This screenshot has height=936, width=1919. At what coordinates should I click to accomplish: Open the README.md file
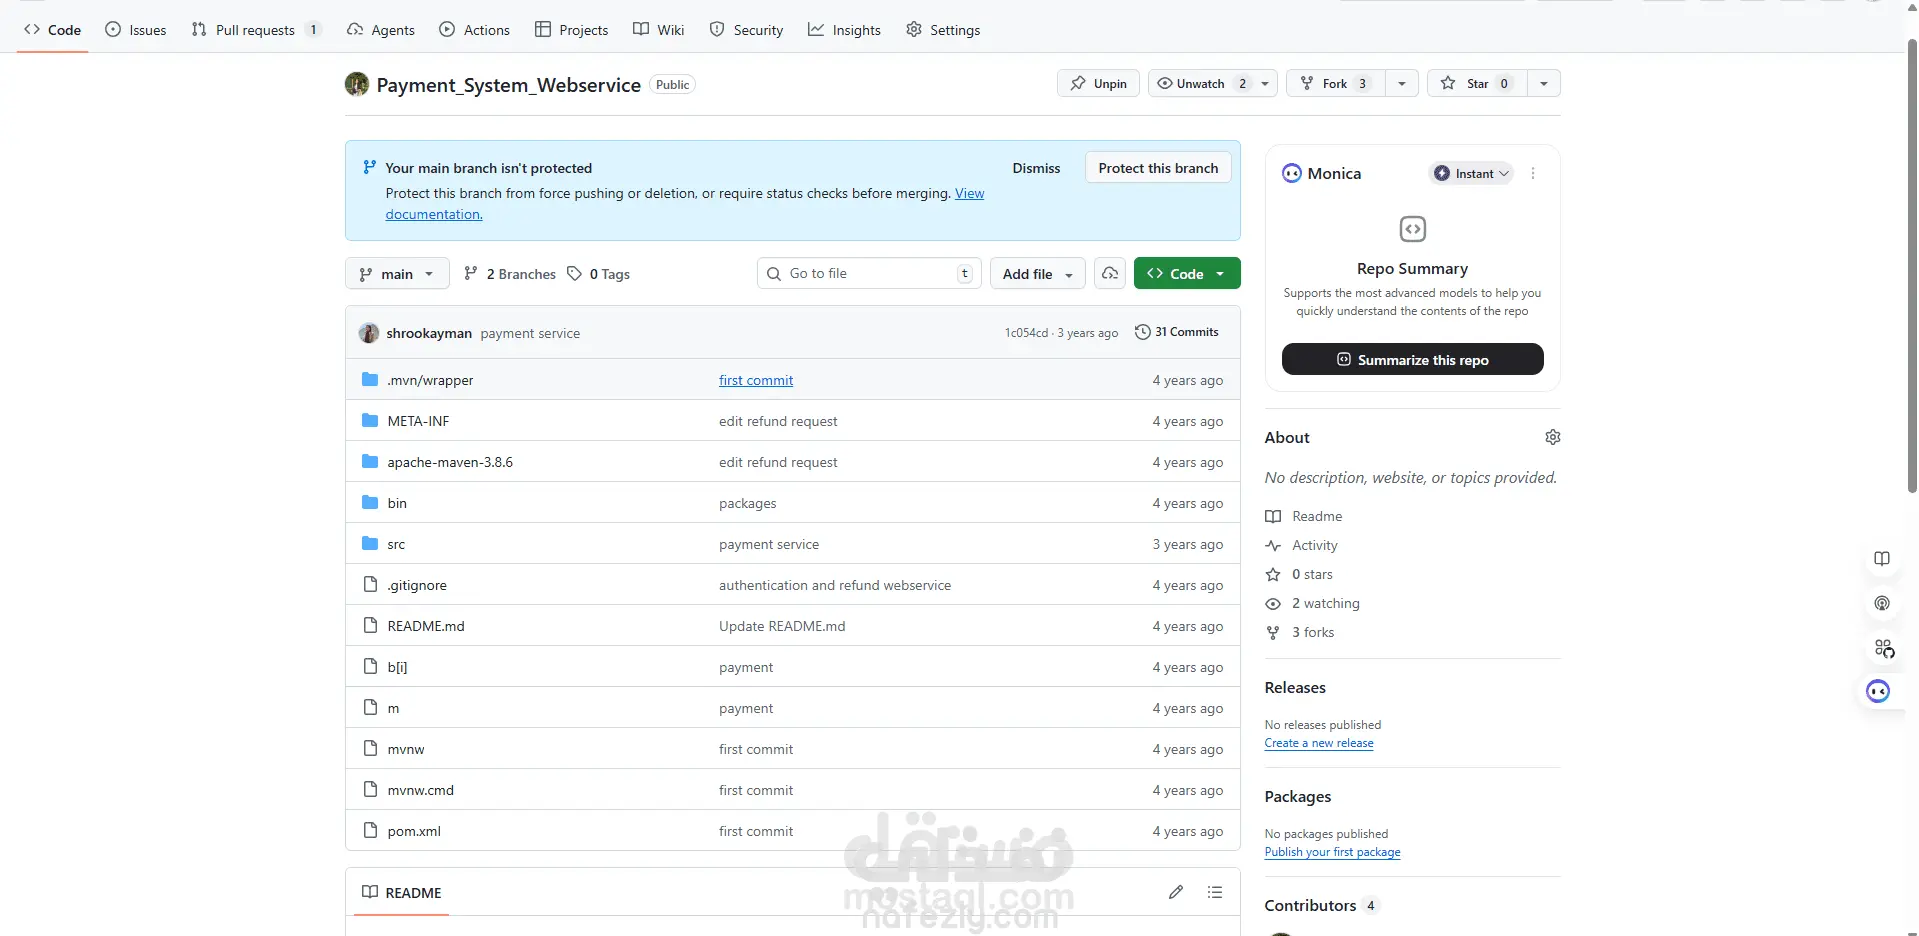click(426, 626)
